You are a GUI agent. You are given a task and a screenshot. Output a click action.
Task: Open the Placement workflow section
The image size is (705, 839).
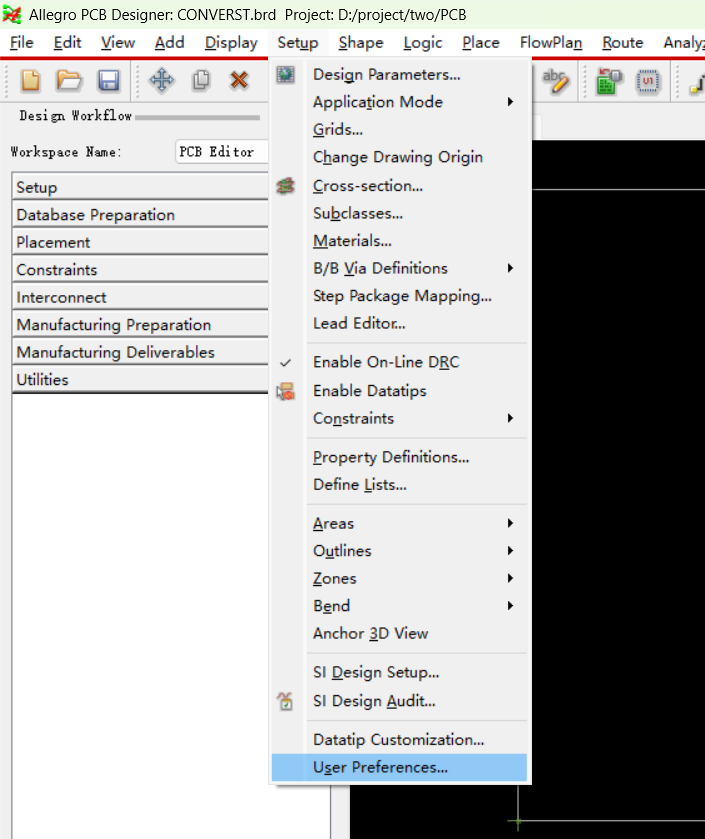pos(140,242)
